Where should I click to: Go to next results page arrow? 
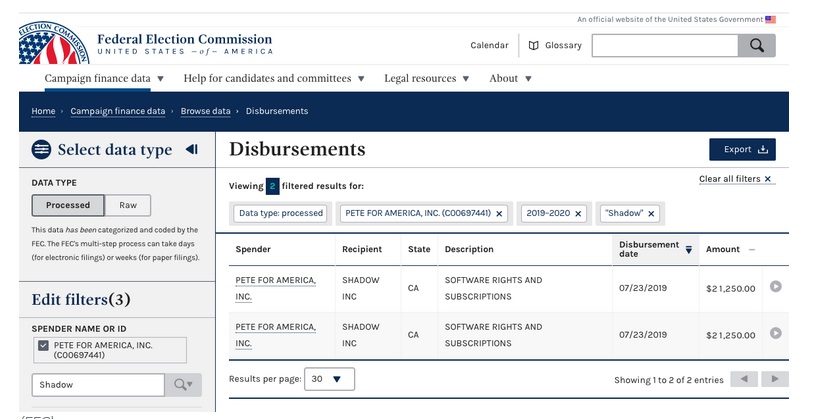click(775, 379)
